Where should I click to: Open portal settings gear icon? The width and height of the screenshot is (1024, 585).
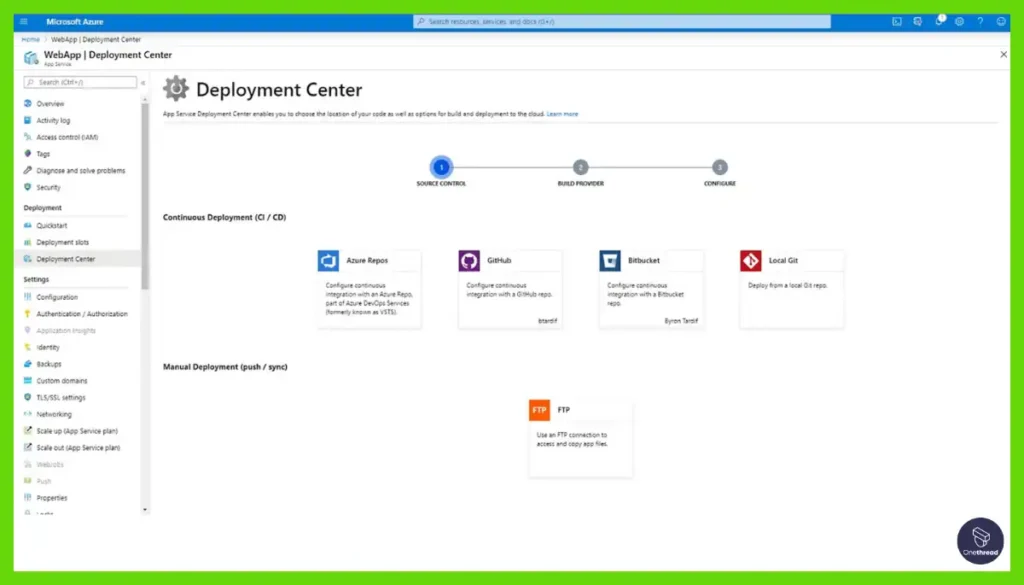[x=959, y=22]
